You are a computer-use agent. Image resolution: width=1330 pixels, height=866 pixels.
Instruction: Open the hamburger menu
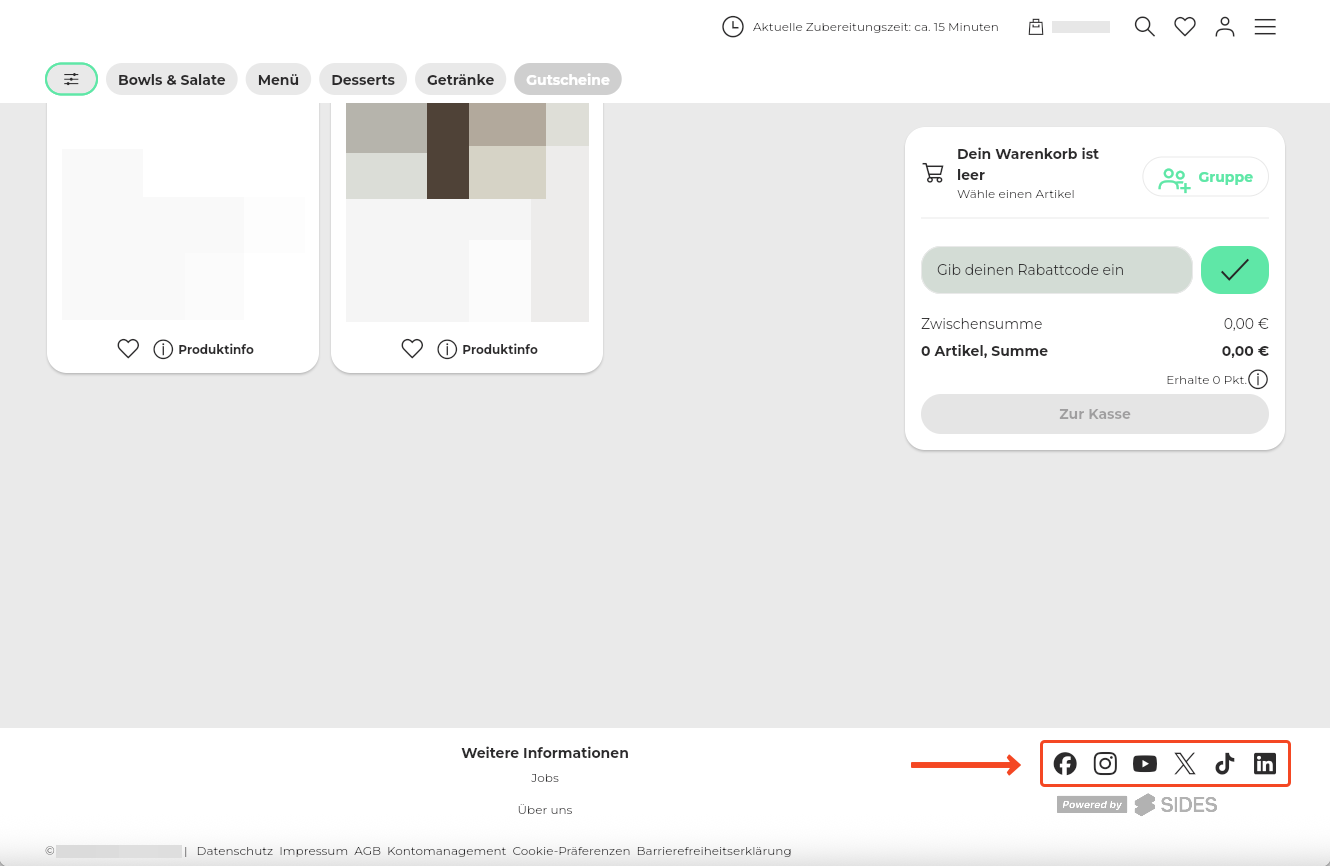coord(1265,27)
